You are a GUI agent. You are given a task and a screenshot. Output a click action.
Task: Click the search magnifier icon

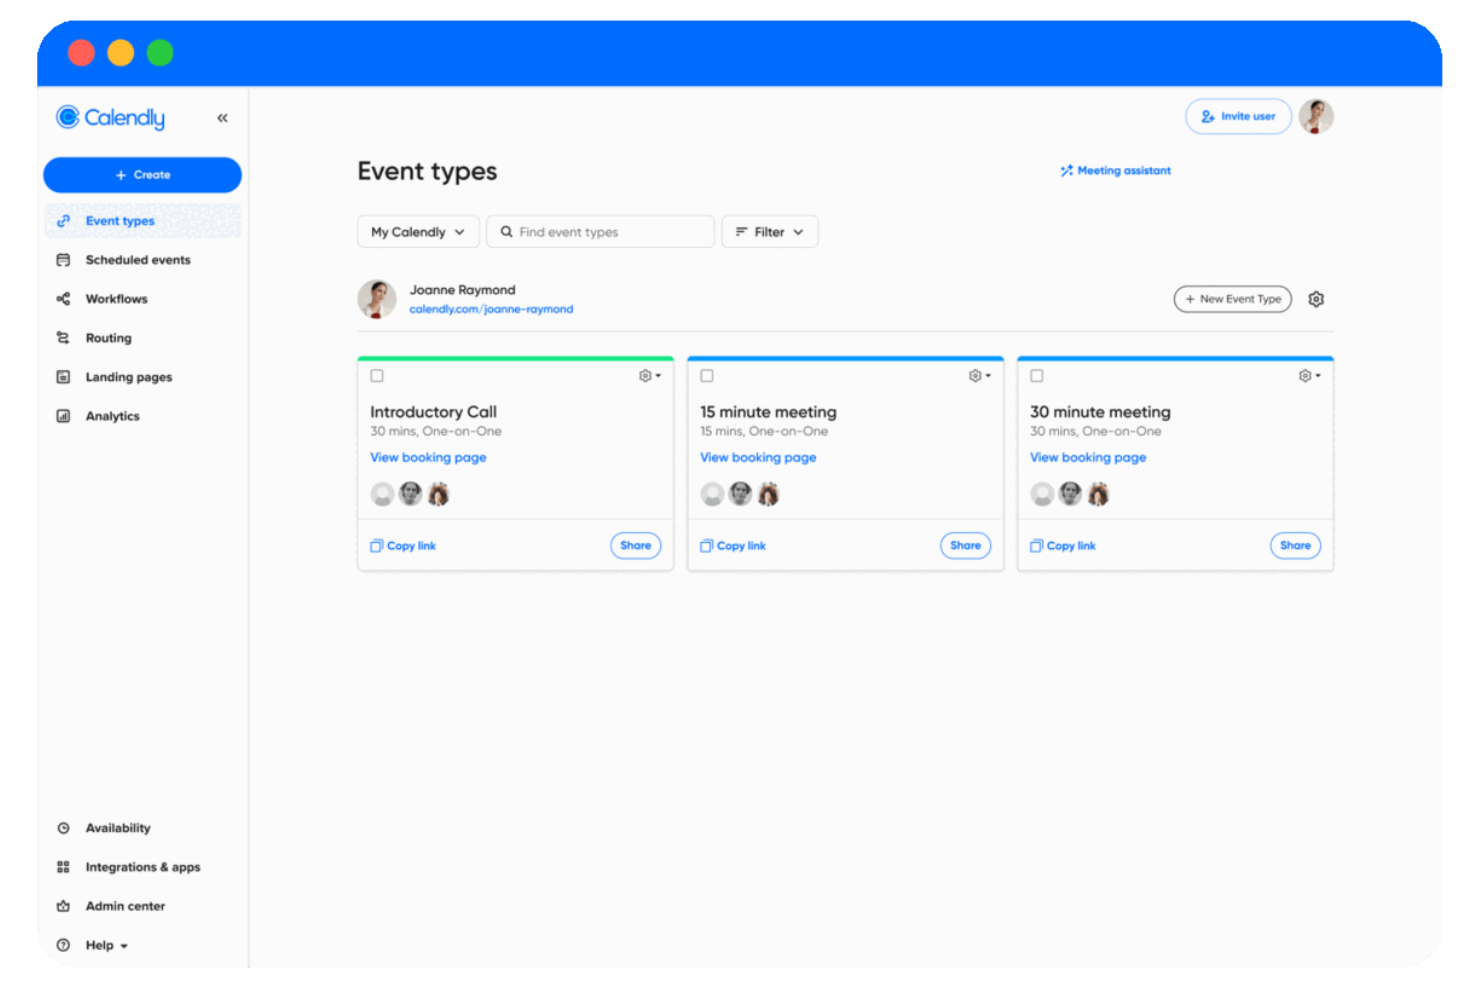coord(507,232)
